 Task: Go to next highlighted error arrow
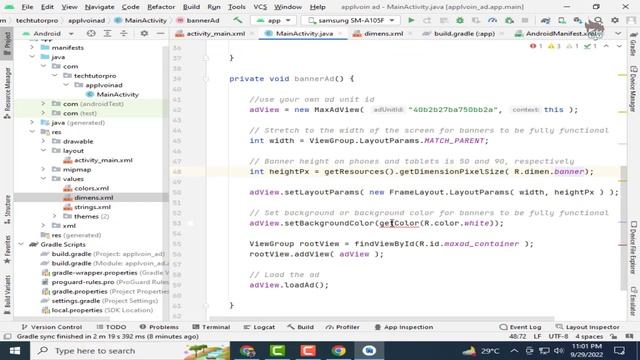[x=619, y=46]
